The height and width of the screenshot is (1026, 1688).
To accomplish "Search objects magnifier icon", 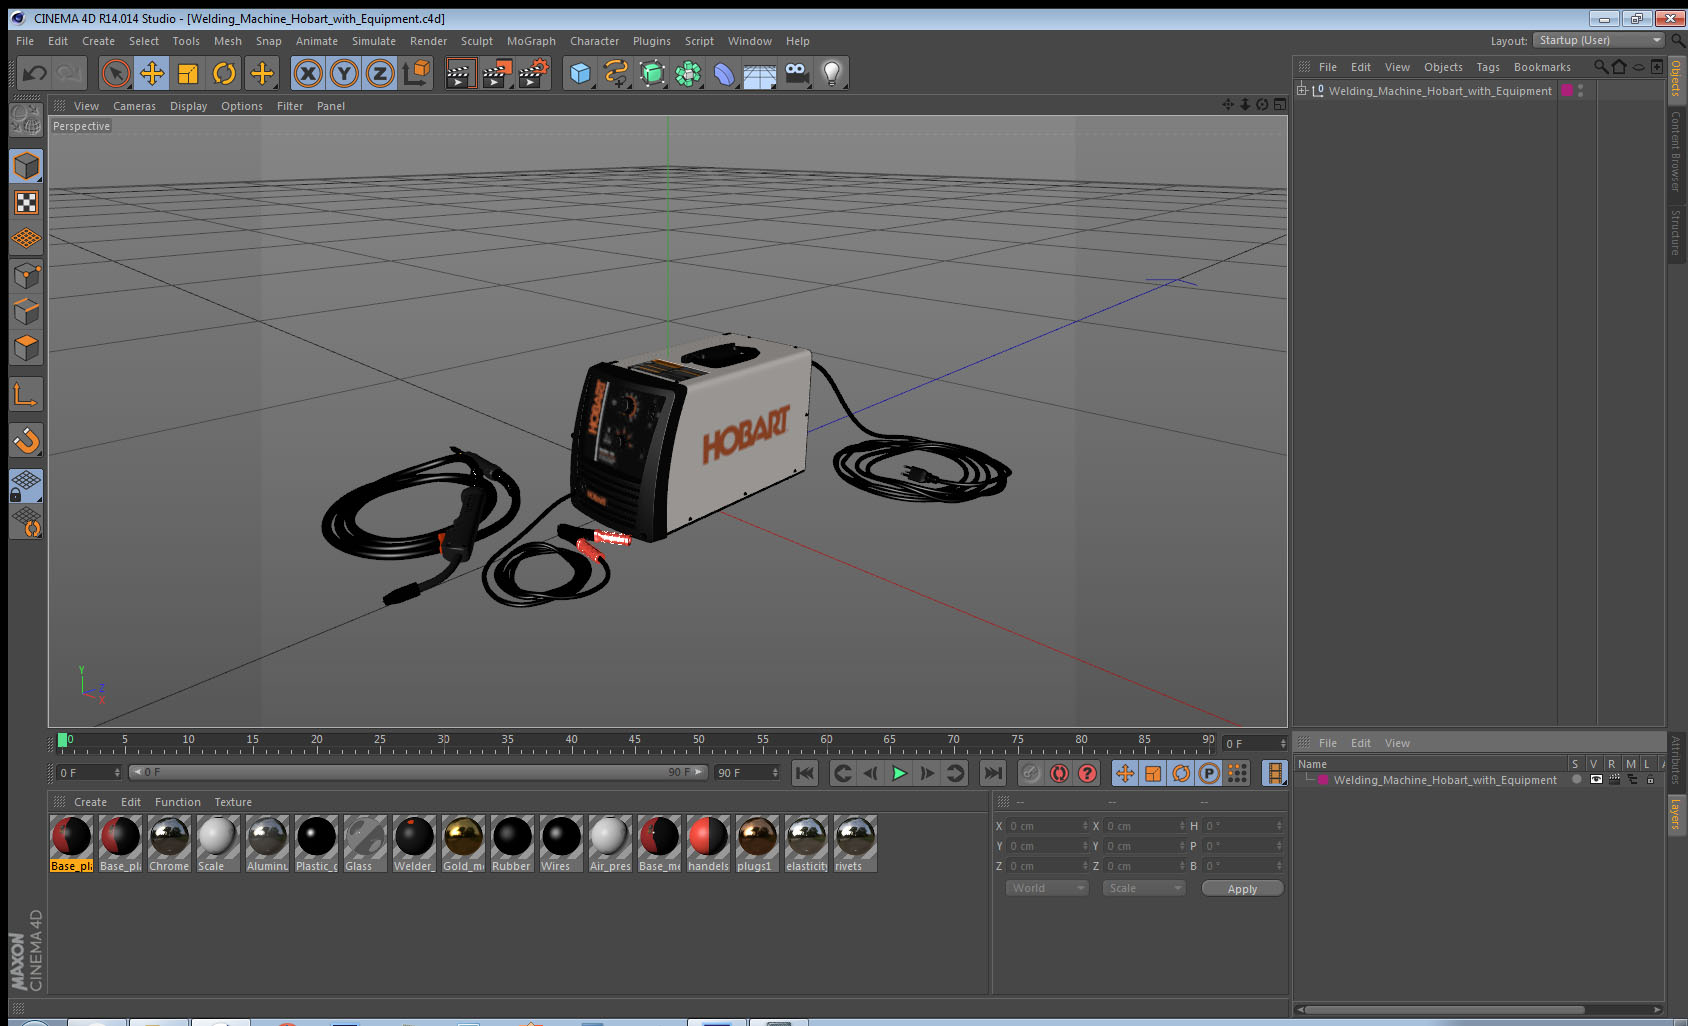I will tap(1601, 67).
